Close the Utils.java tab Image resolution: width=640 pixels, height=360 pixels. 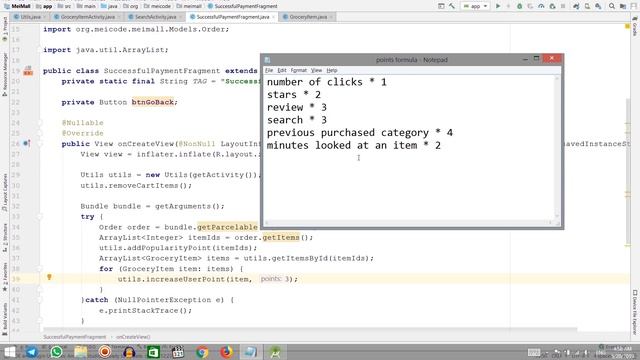pos(44,17)
